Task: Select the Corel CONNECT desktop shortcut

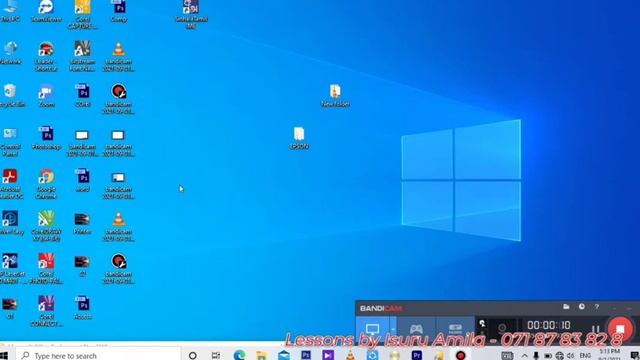Action: click(46, 311)
